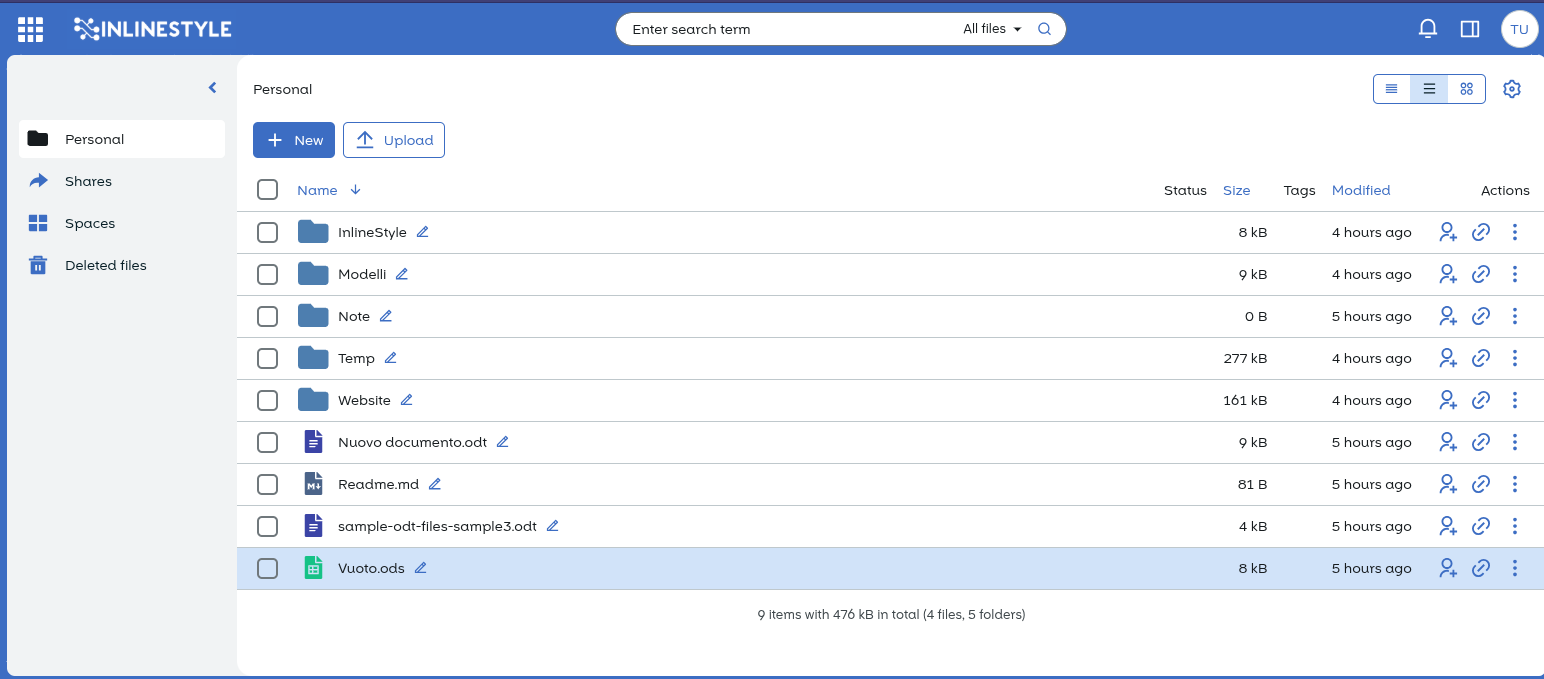Check the InlineStyle folder checkbox
This screenshot has width=1544, height=679.
coord(267,232)
